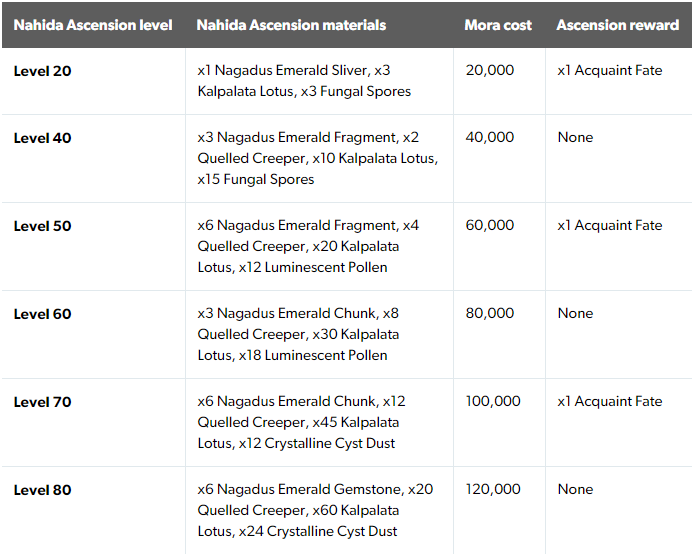Click the Ascension reward column header
This screenshot has height=560, width=694.
(617, 25)
